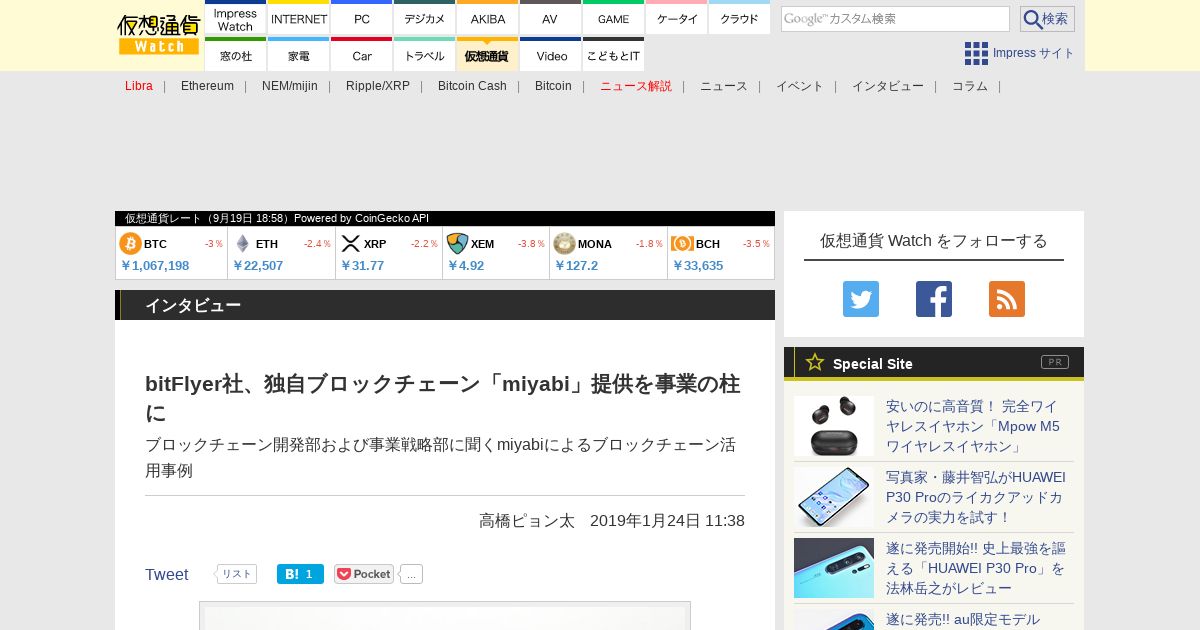Viewport: 1200px width, 630px height.
Task: Open Video tab
Action: pos(550,56)
